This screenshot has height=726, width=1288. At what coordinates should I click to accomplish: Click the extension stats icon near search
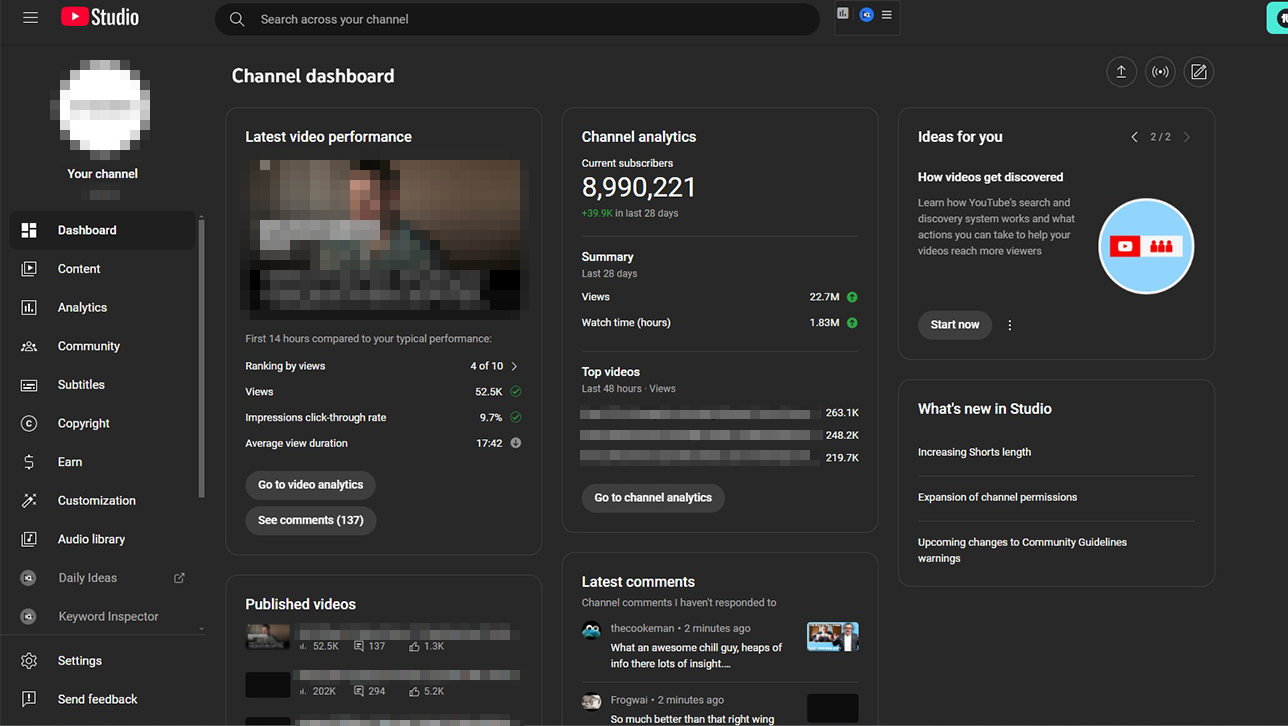843,14
